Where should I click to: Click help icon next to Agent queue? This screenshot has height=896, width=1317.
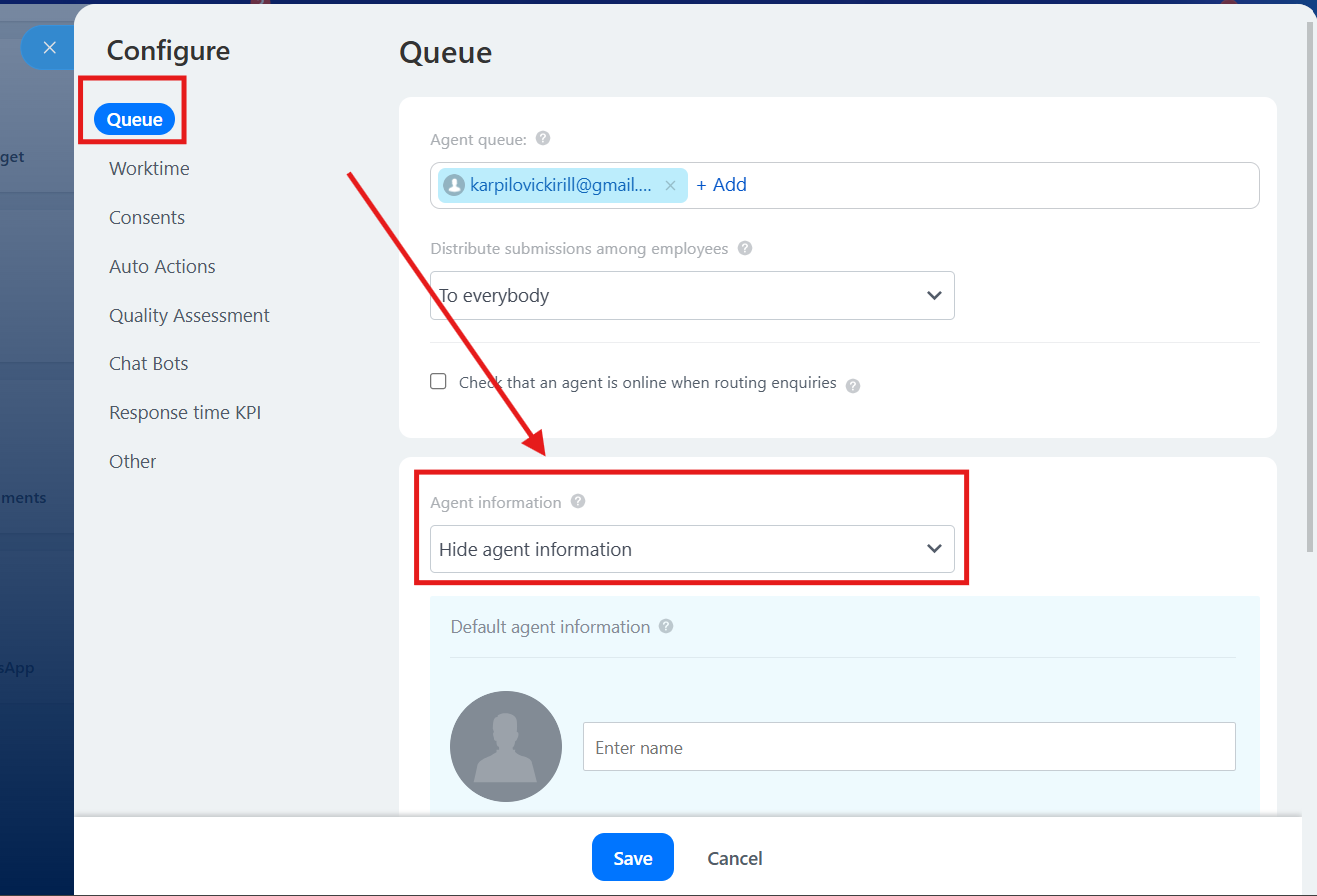[543, 139]
